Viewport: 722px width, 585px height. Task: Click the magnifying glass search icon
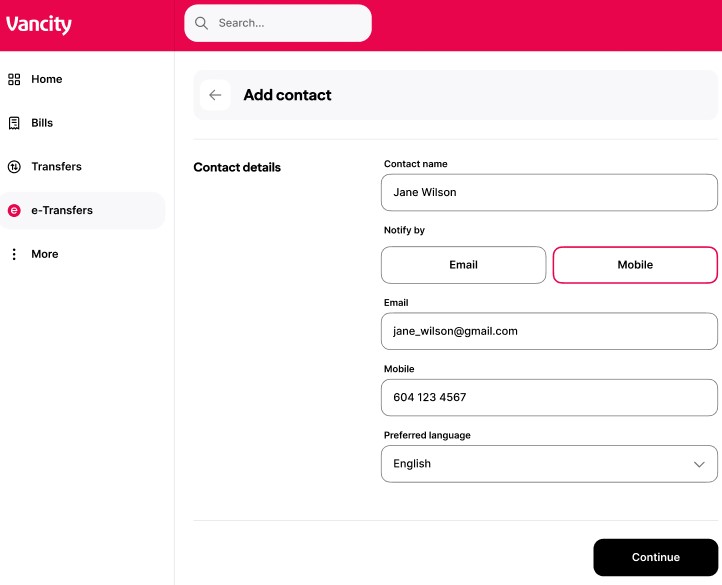(x=202, y=23)
